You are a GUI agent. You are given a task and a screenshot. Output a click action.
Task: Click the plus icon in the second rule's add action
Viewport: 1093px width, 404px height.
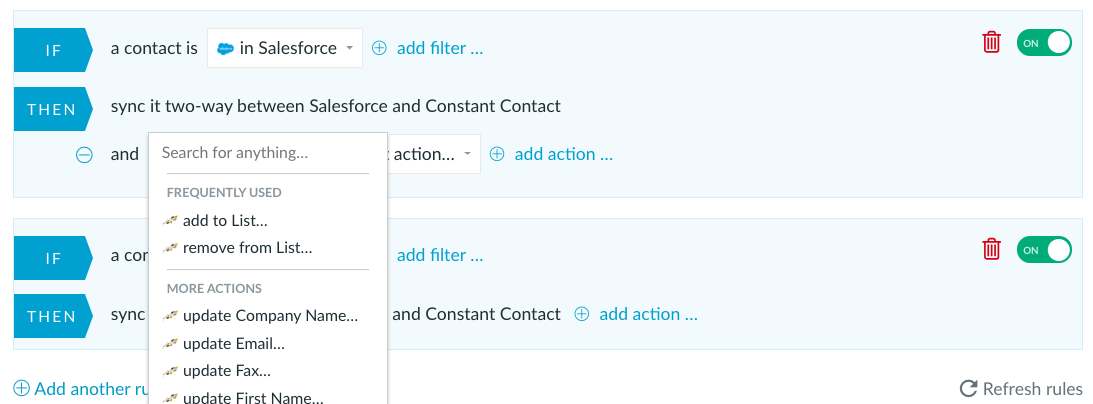(x=581, y=314)
